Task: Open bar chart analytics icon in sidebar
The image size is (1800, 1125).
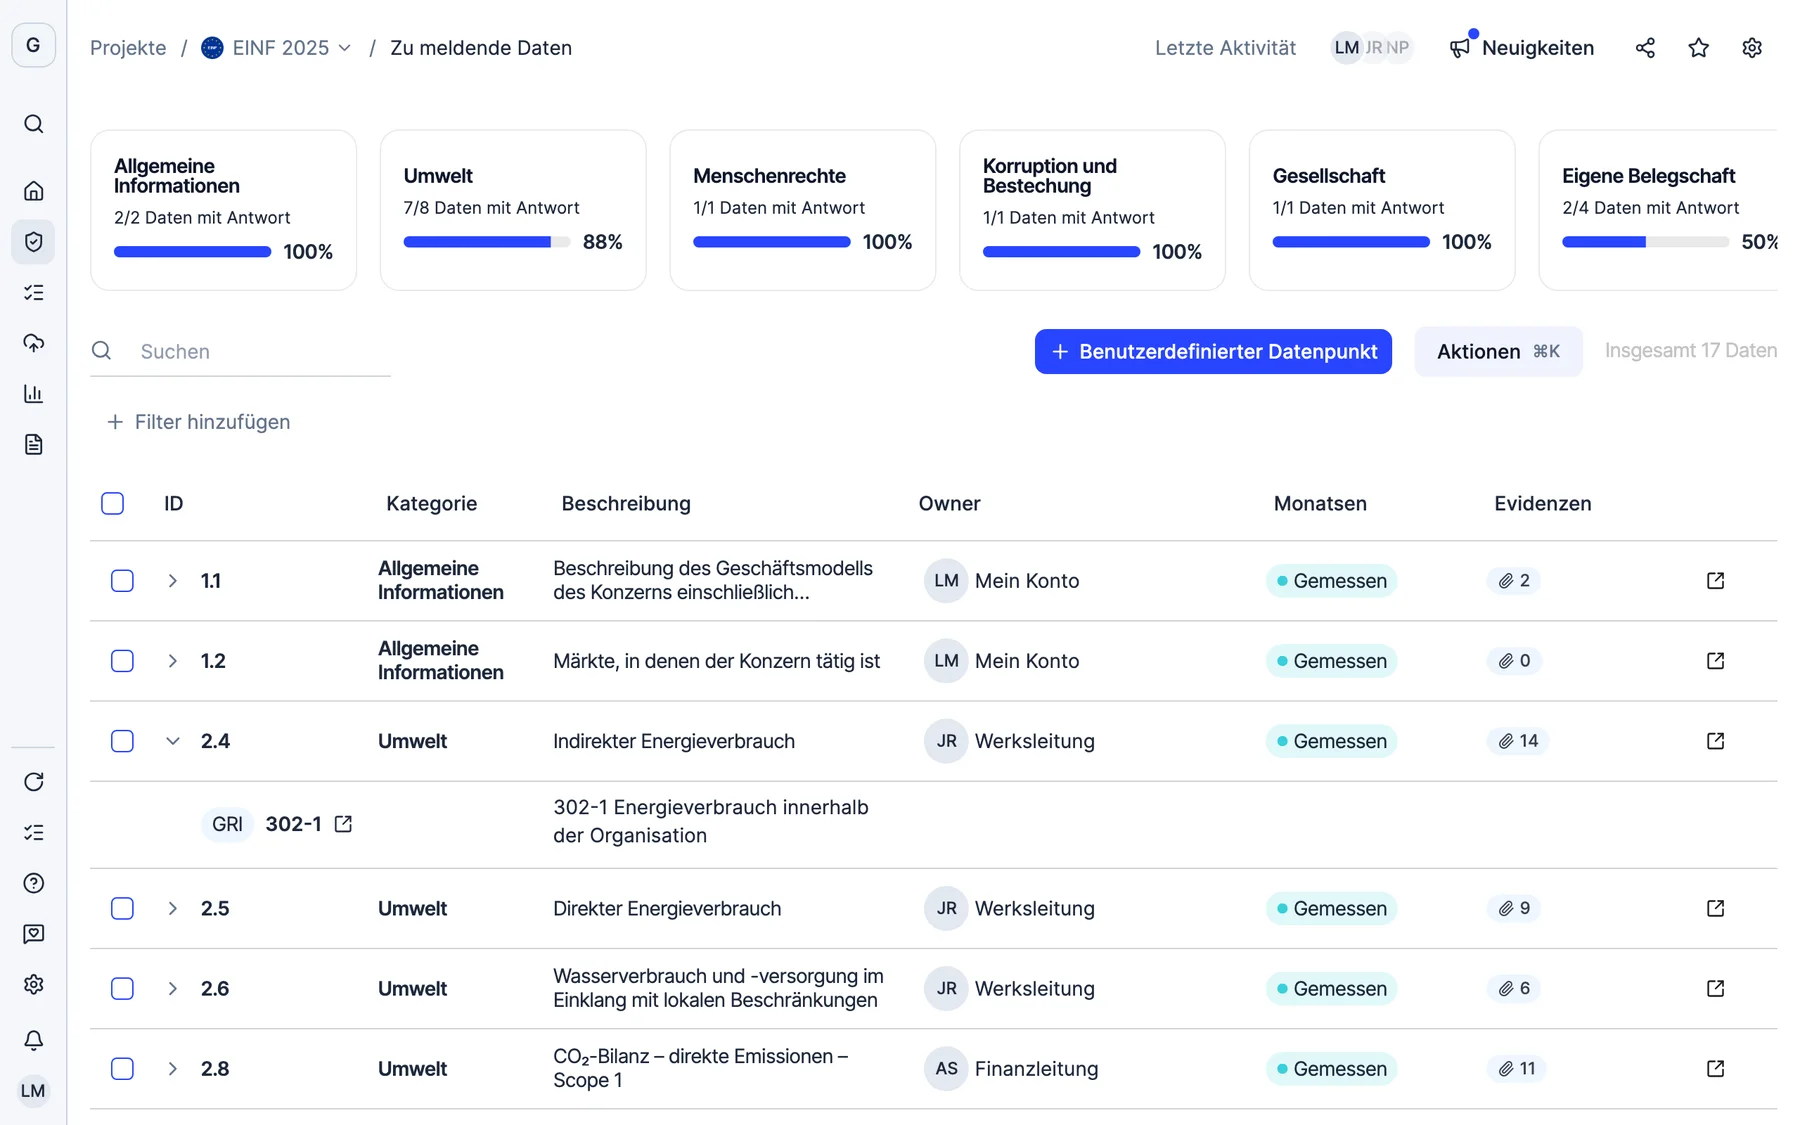Action: click(x=33, y=393)
